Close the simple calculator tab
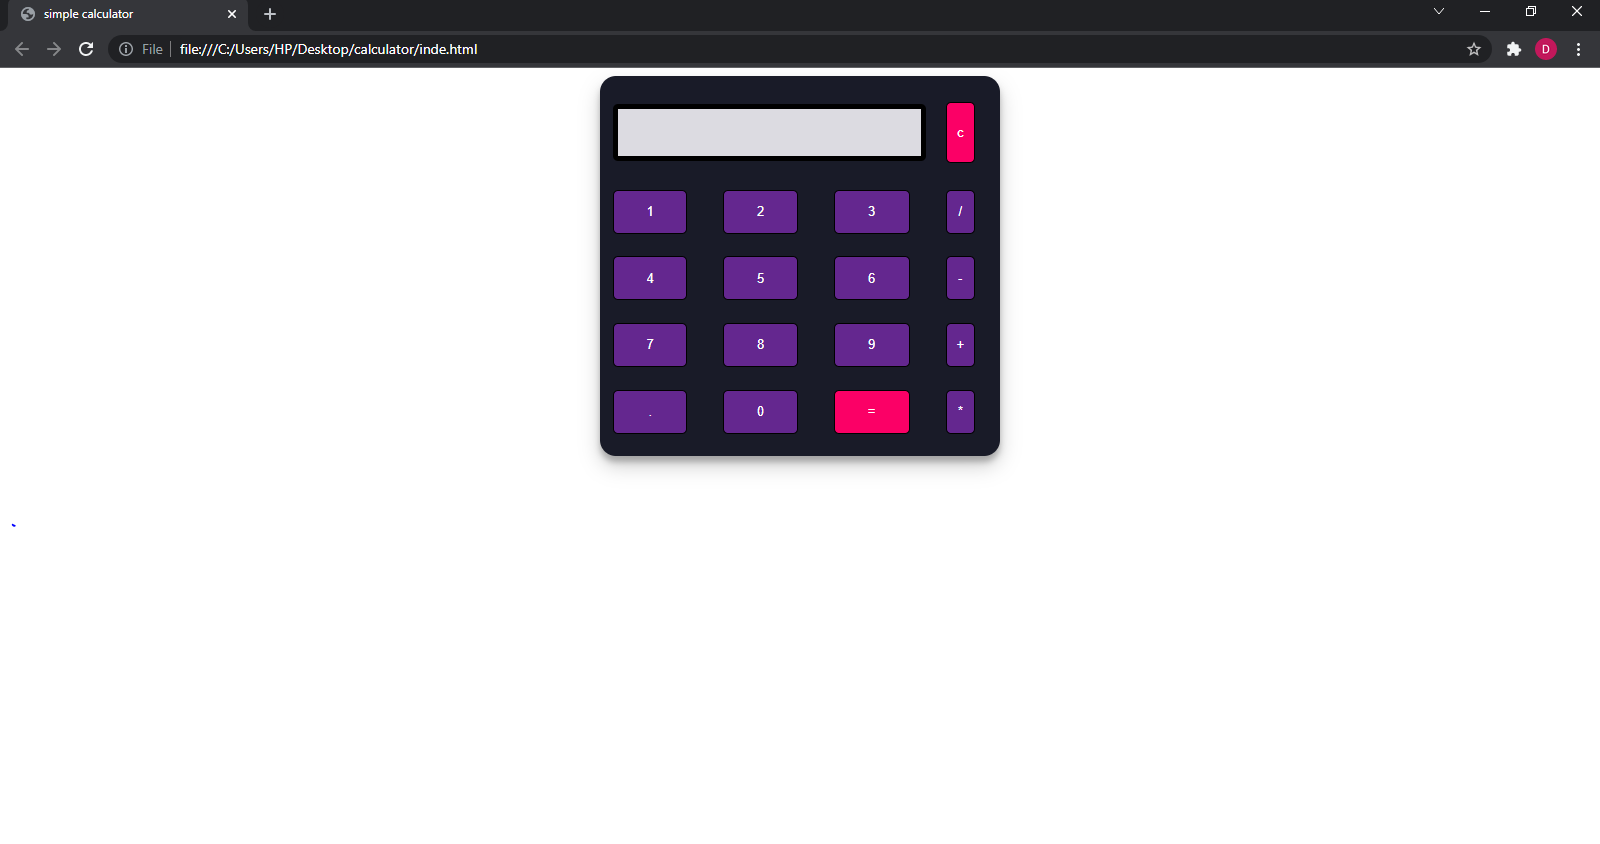This screenshot has width=1600, height=844. coord(232,14)
